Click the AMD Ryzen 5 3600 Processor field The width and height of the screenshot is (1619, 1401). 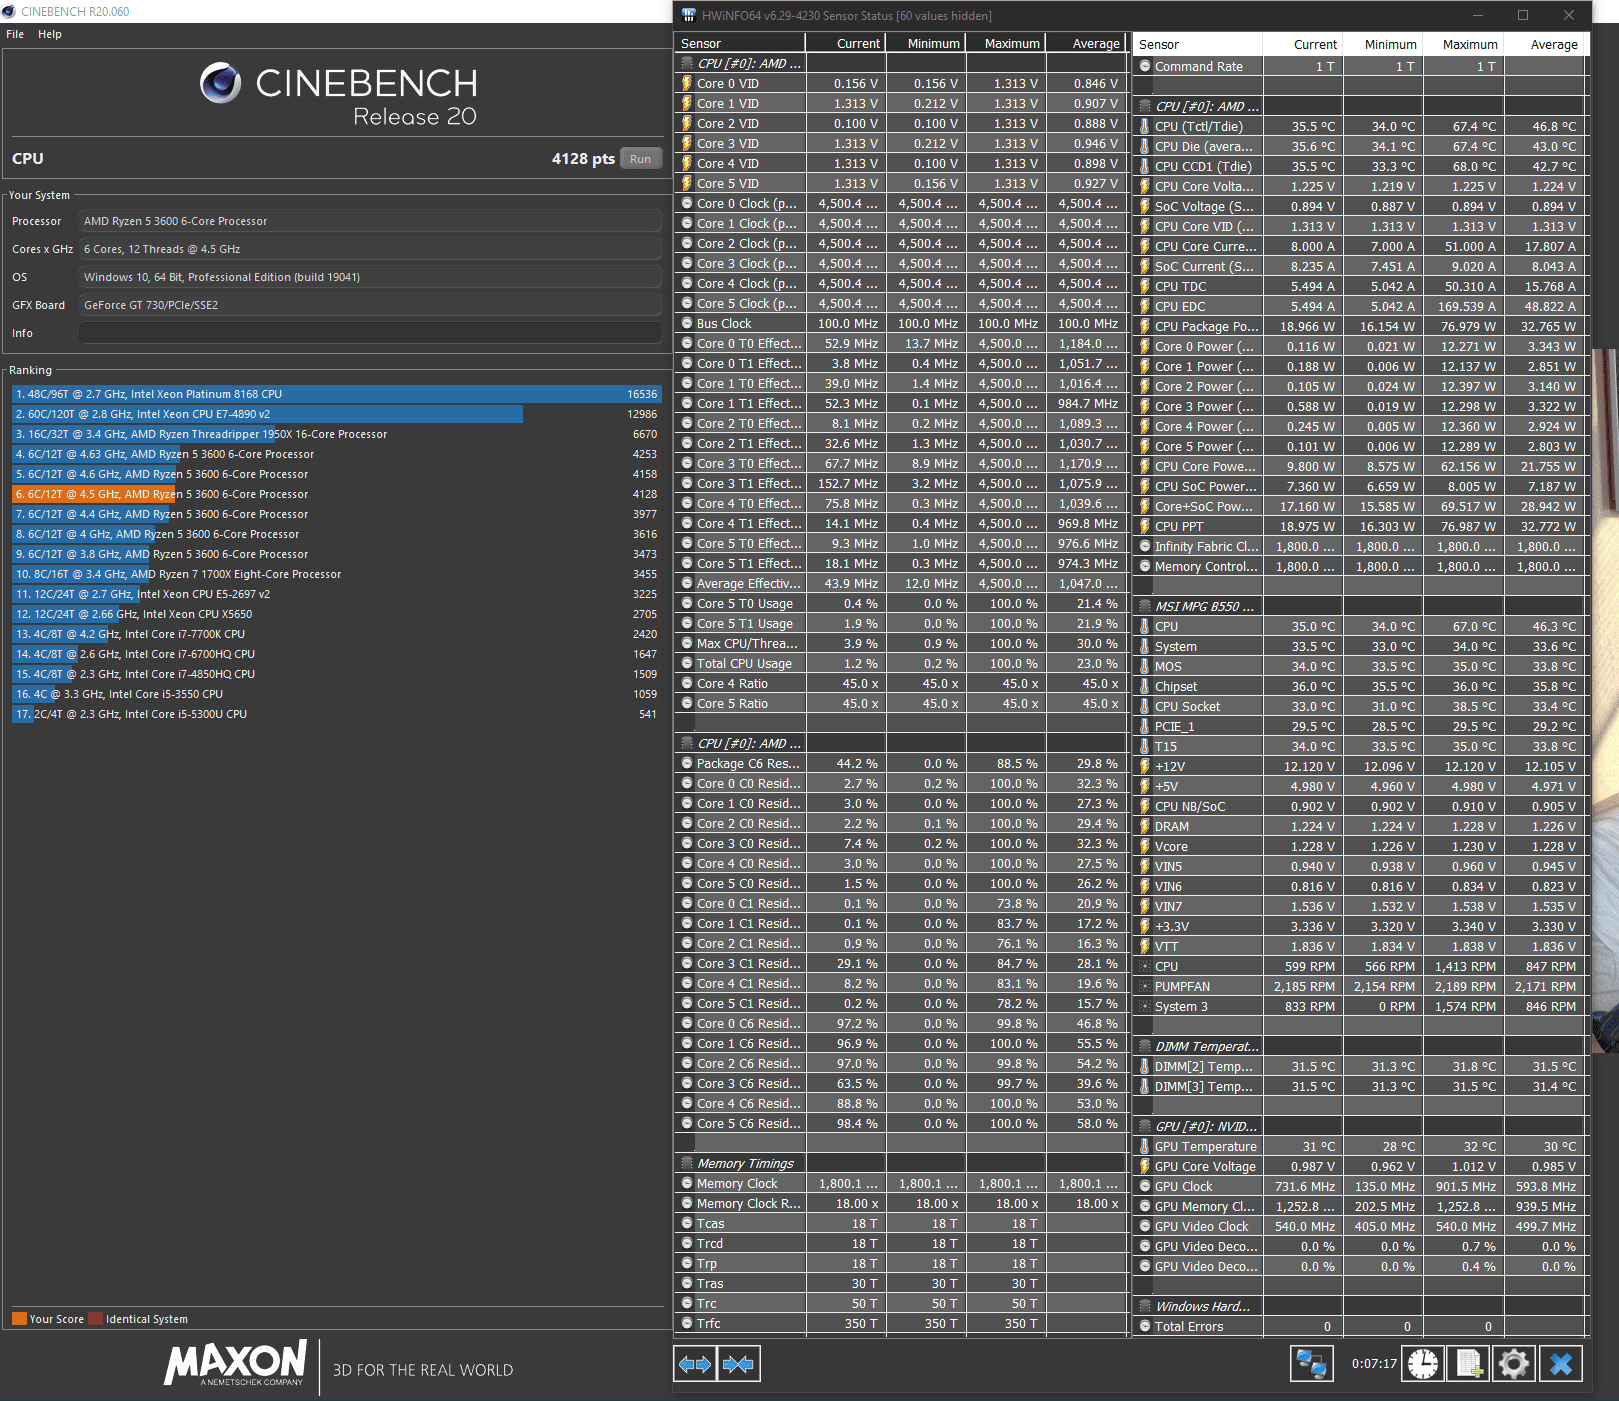(369, 221)
